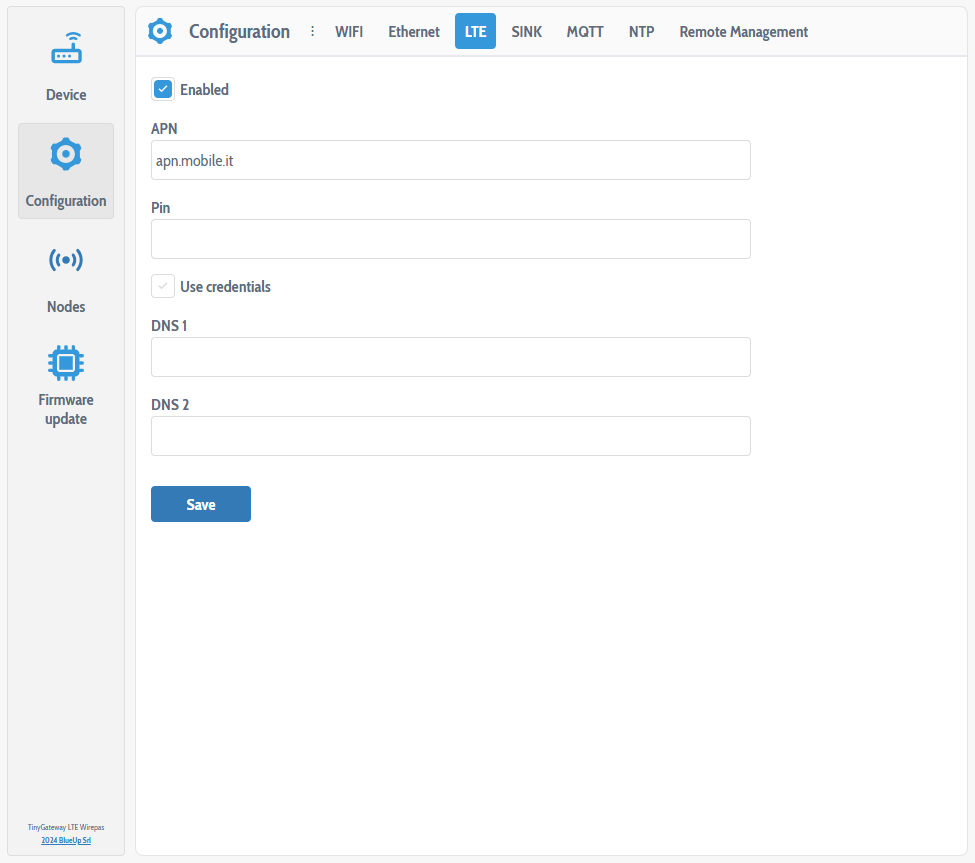
Task: Toggle the Use credentials checkbox
Action: tap(163, 287)
